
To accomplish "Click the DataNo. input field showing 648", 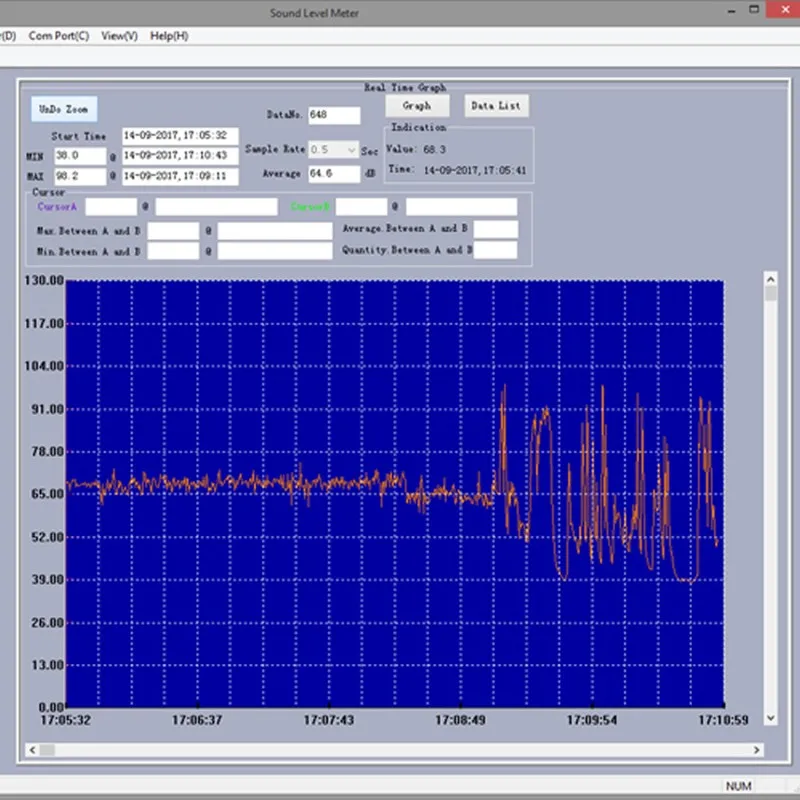I will pos(334,114).
